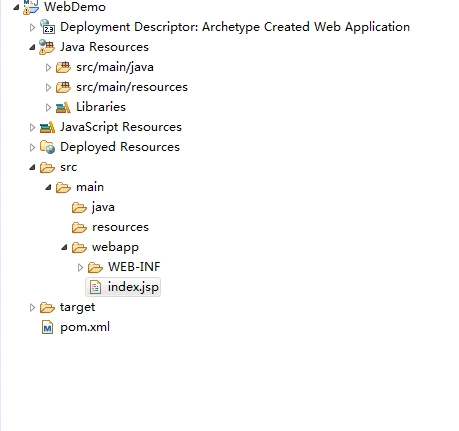Click the JavaScript Resources library icon
459x431 pixels.
47,127
